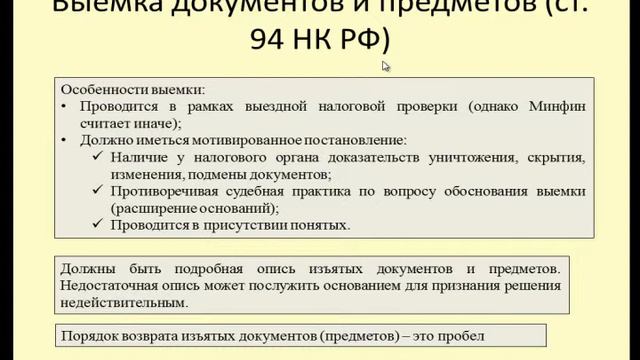Click the line "Недостаточная опись может послужить основанием"
Screen dimensions: 640x360
231,286
